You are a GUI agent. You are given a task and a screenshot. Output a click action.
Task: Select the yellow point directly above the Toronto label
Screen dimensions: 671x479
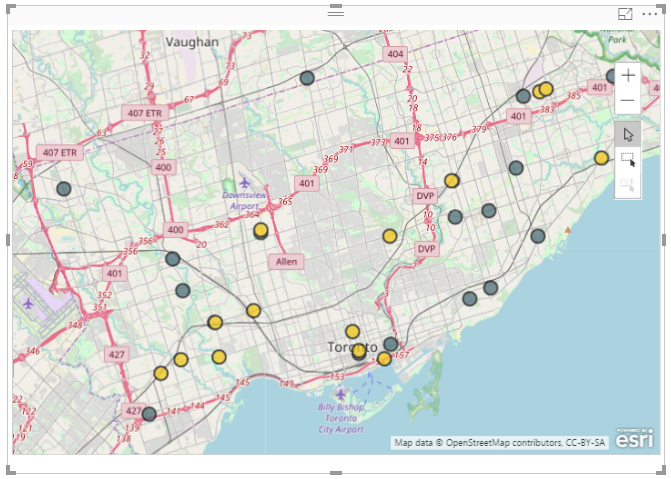[x=352, y=331]
